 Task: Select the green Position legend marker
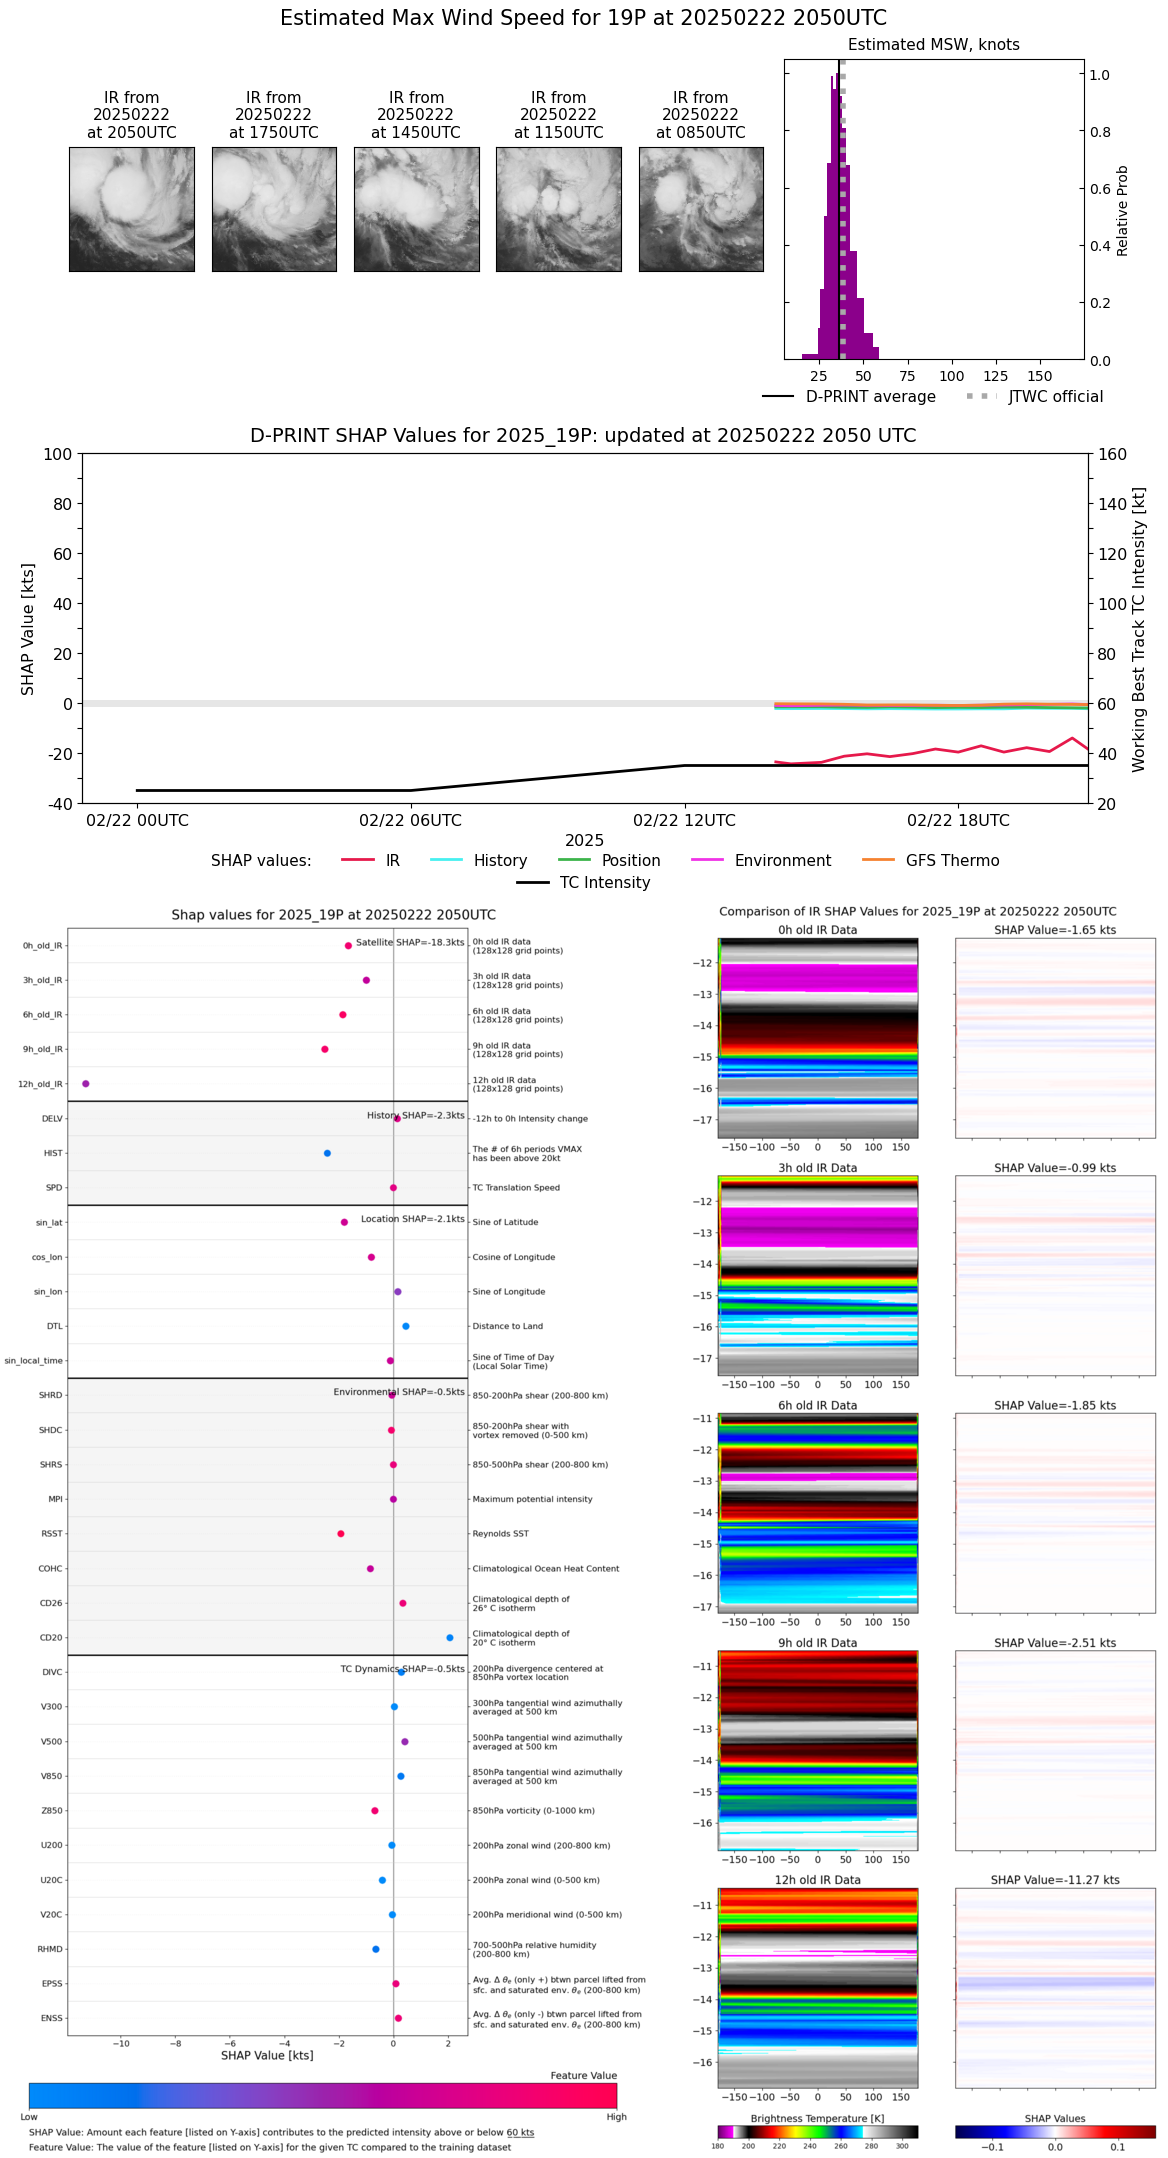click(x=574, y=860)
